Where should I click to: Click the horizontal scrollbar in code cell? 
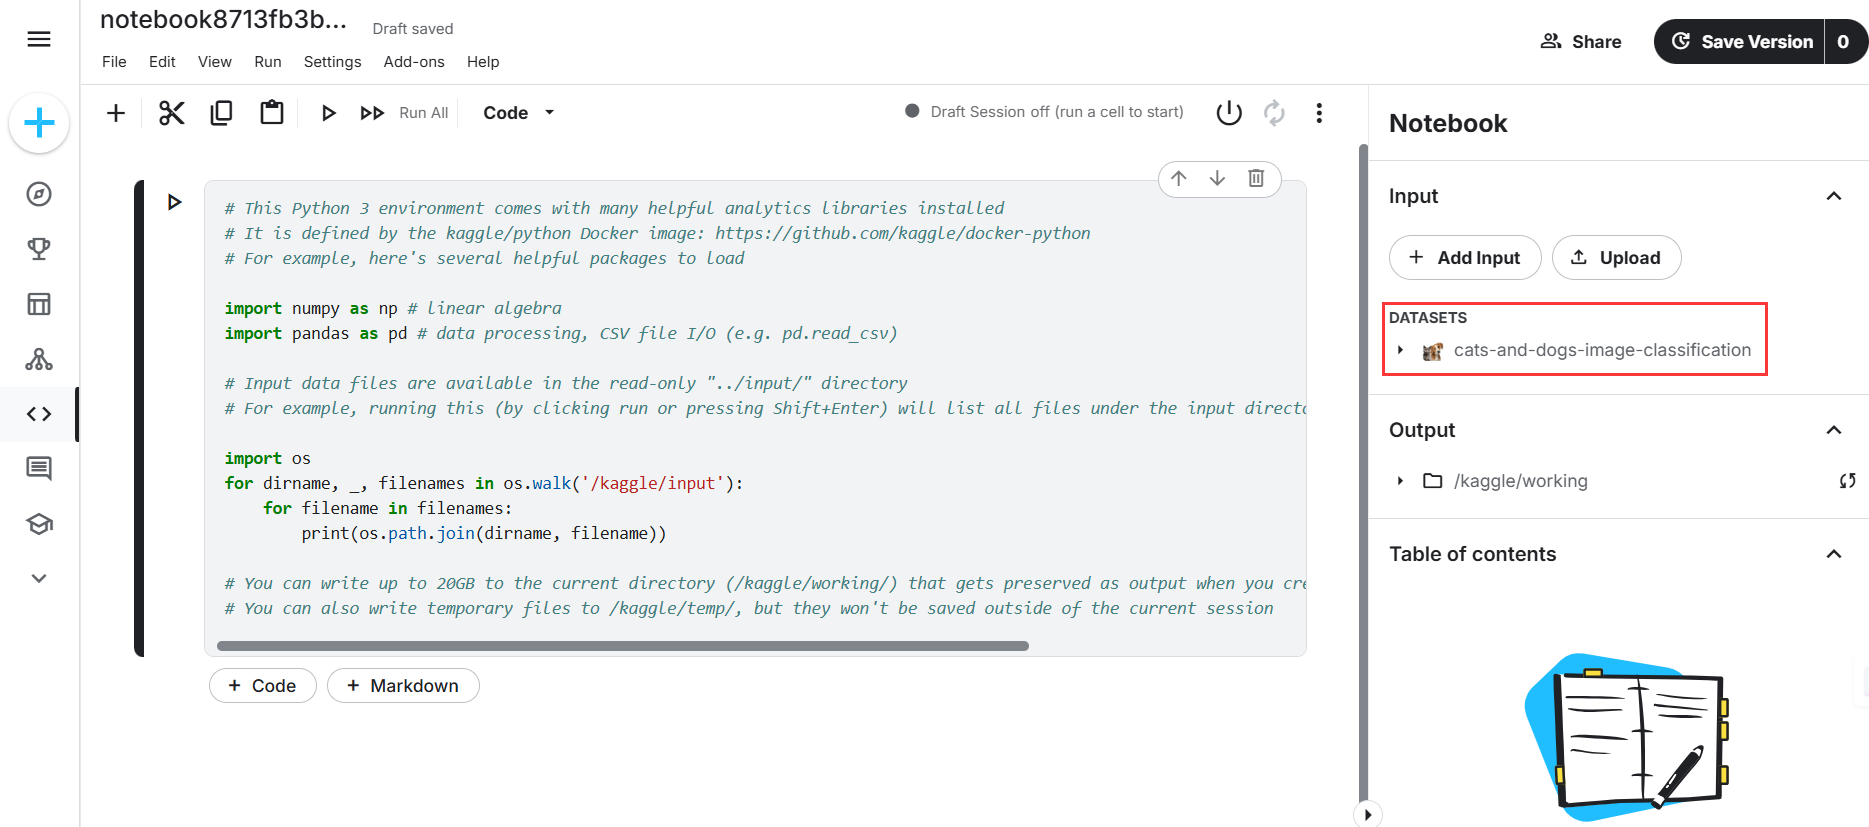(622, 646)
